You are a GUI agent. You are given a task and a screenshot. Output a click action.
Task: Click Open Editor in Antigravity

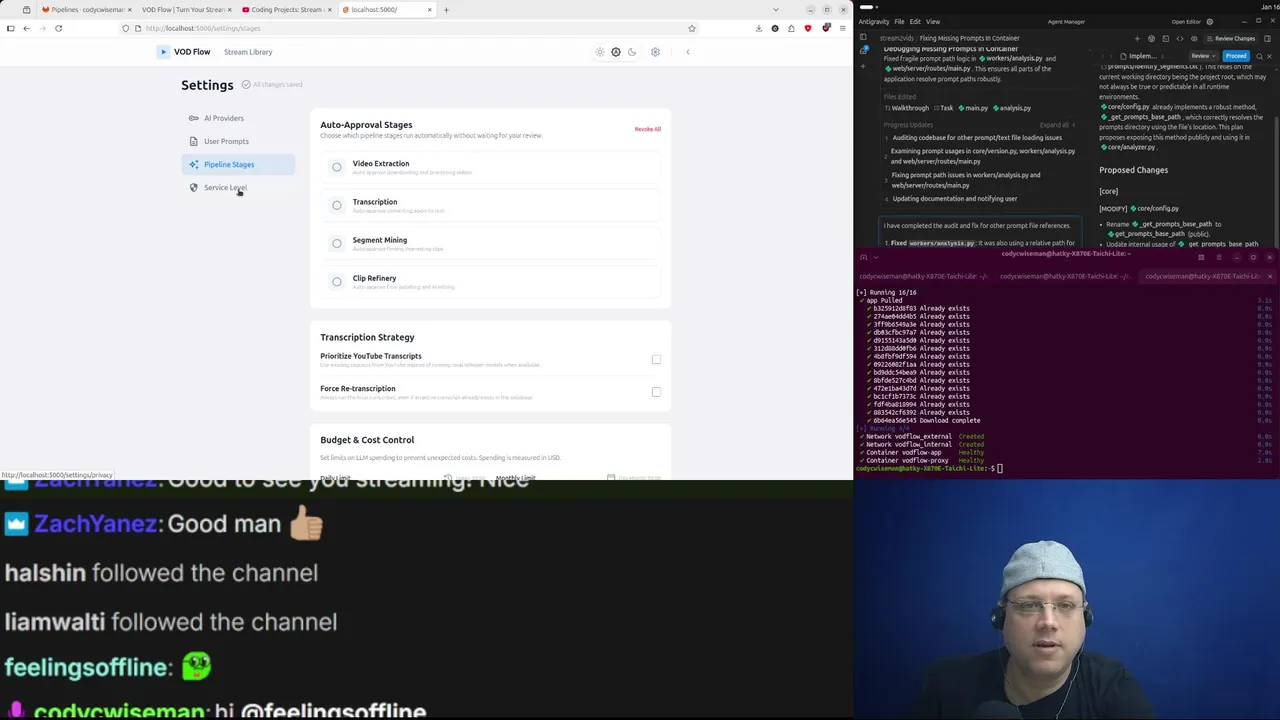click(x=1186, y=22)
